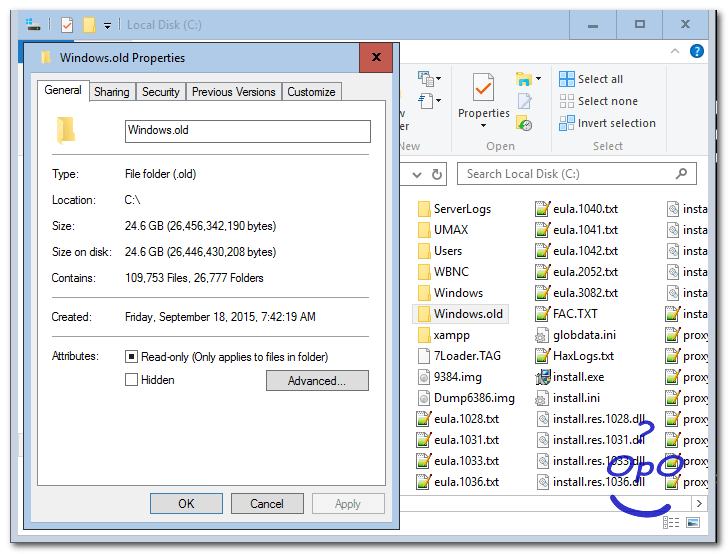Screen dimensions: 728x554
Task: Select the HaxLogs.txt file
Action: tap(575, 356)
